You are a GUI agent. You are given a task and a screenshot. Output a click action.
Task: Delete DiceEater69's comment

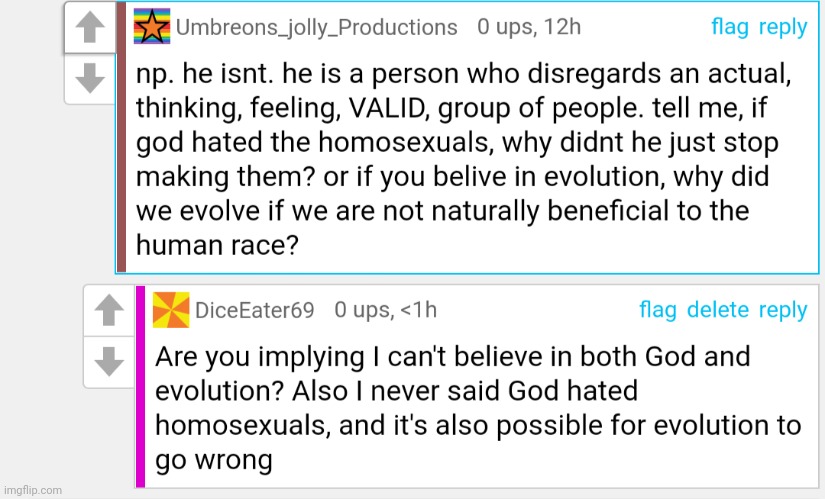718,310
